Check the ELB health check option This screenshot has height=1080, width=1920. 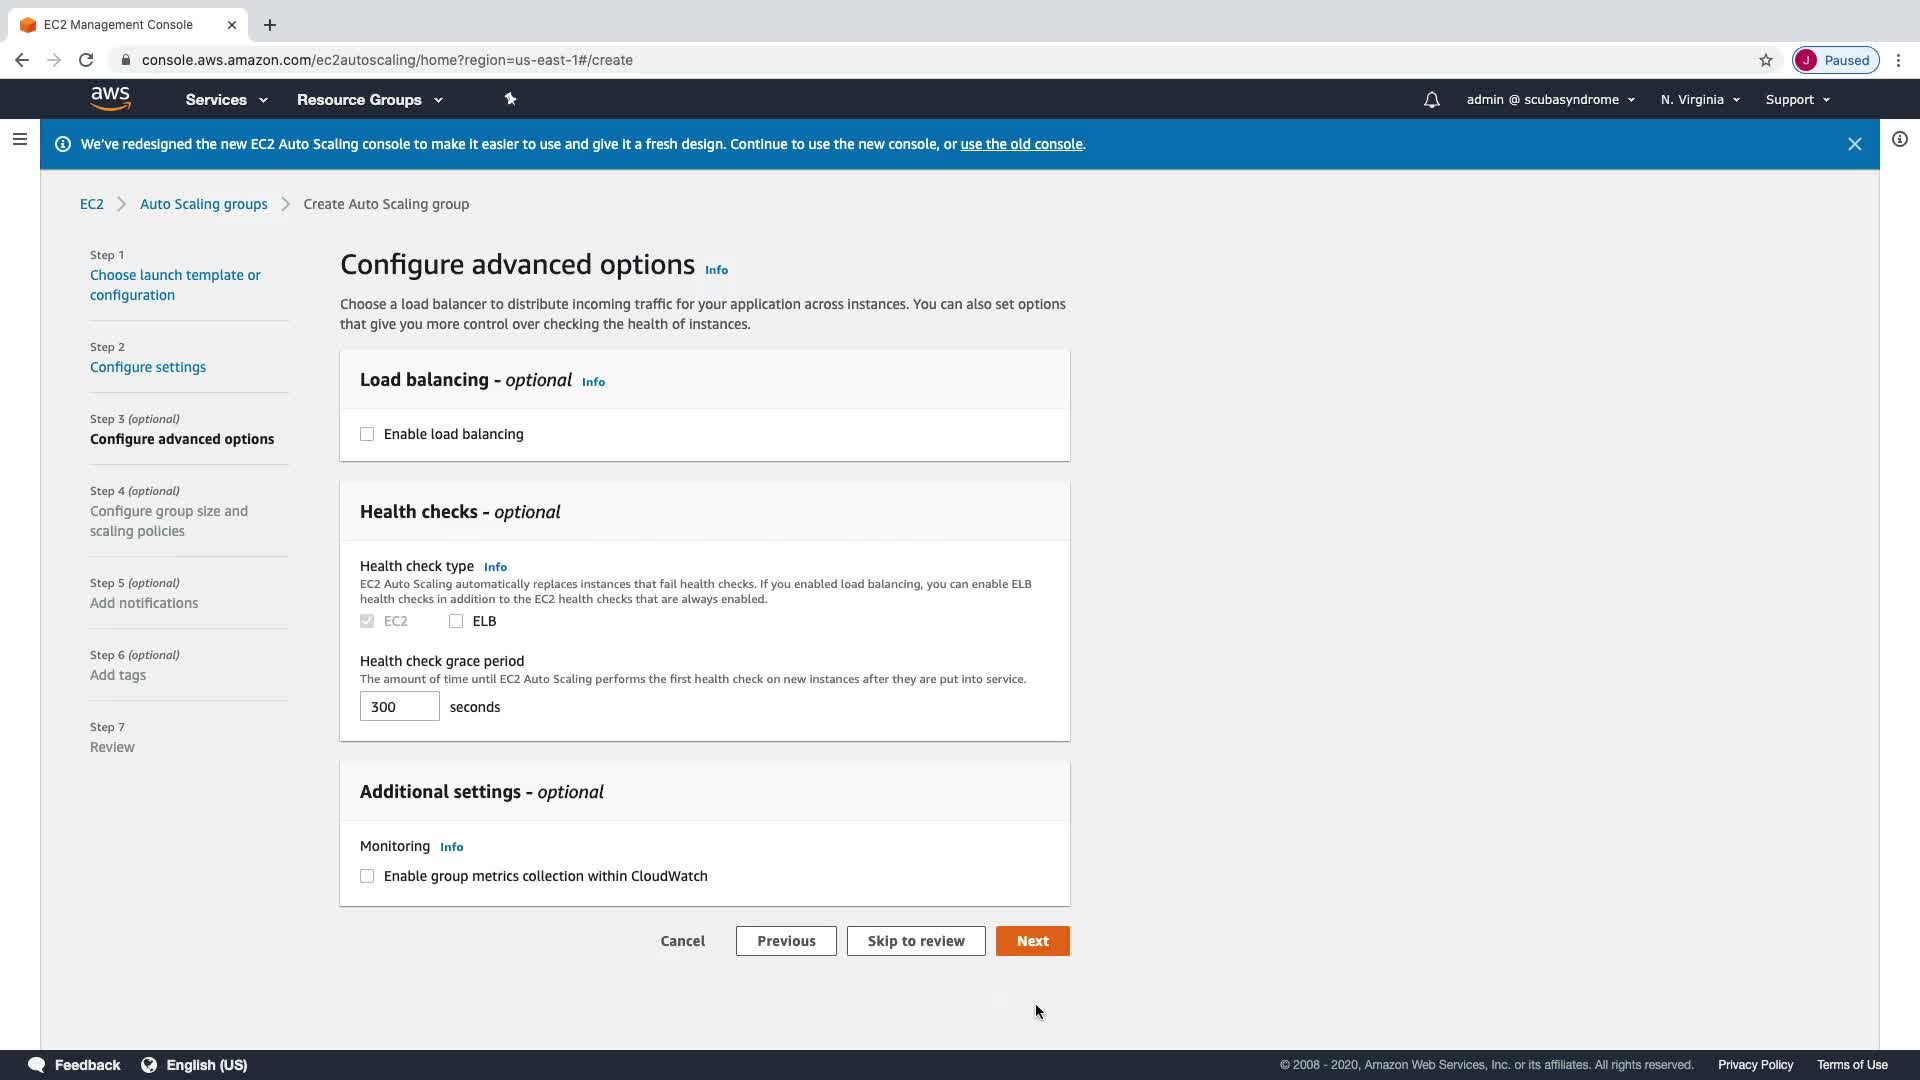point(456,621)
